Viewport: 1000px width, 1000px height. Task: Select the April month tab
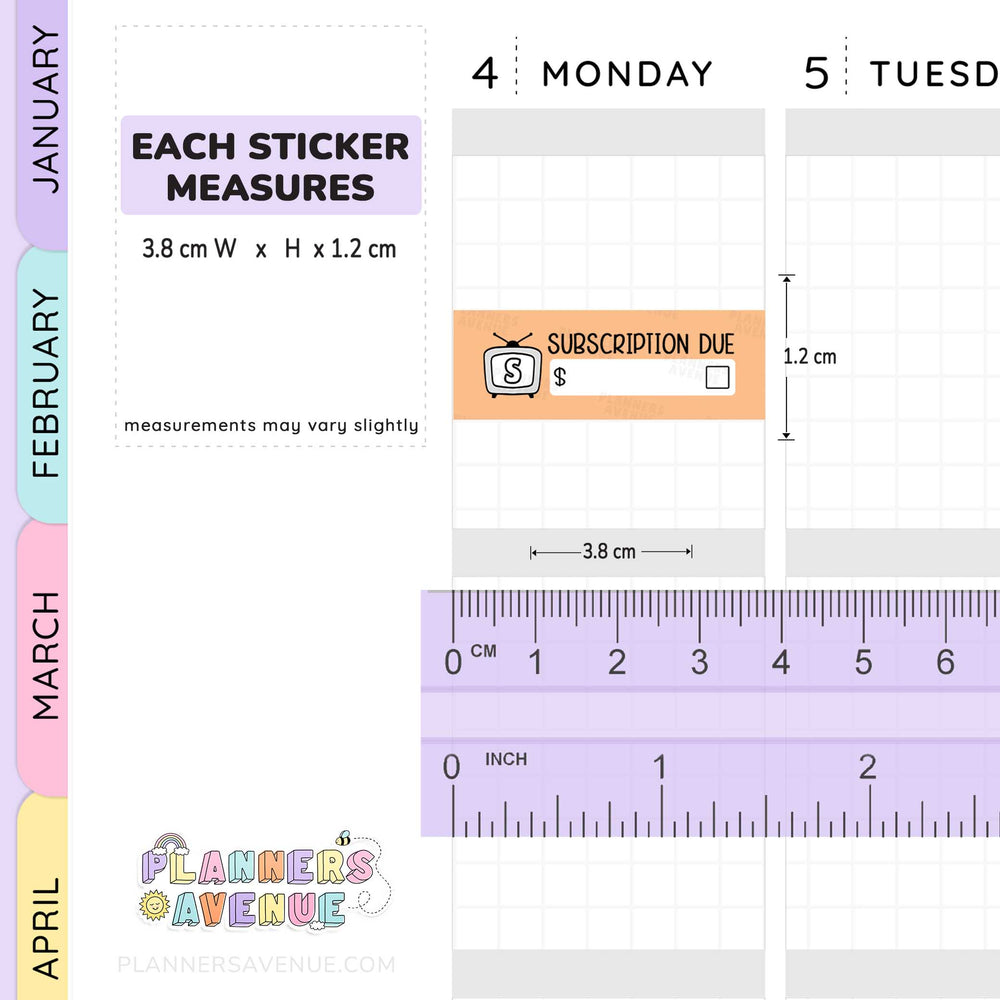tap(43, 896)
